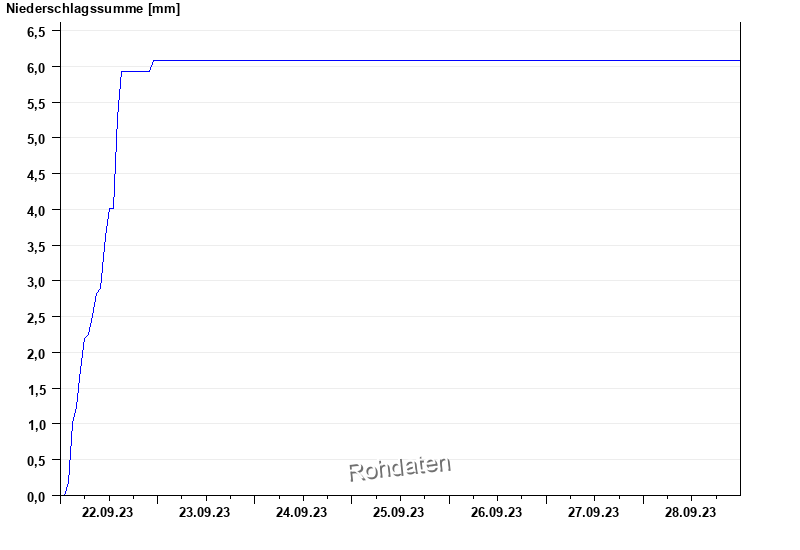Select the 2,0 y-axis label
800x550 pixels.
36,354
